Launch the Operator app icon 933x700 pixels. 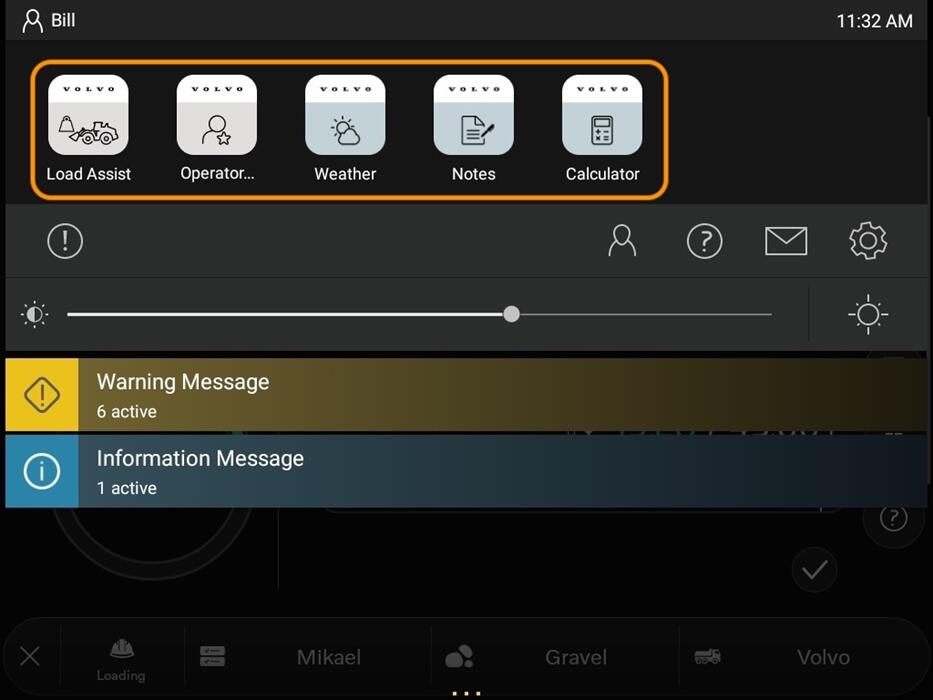[x=217, y=116]
